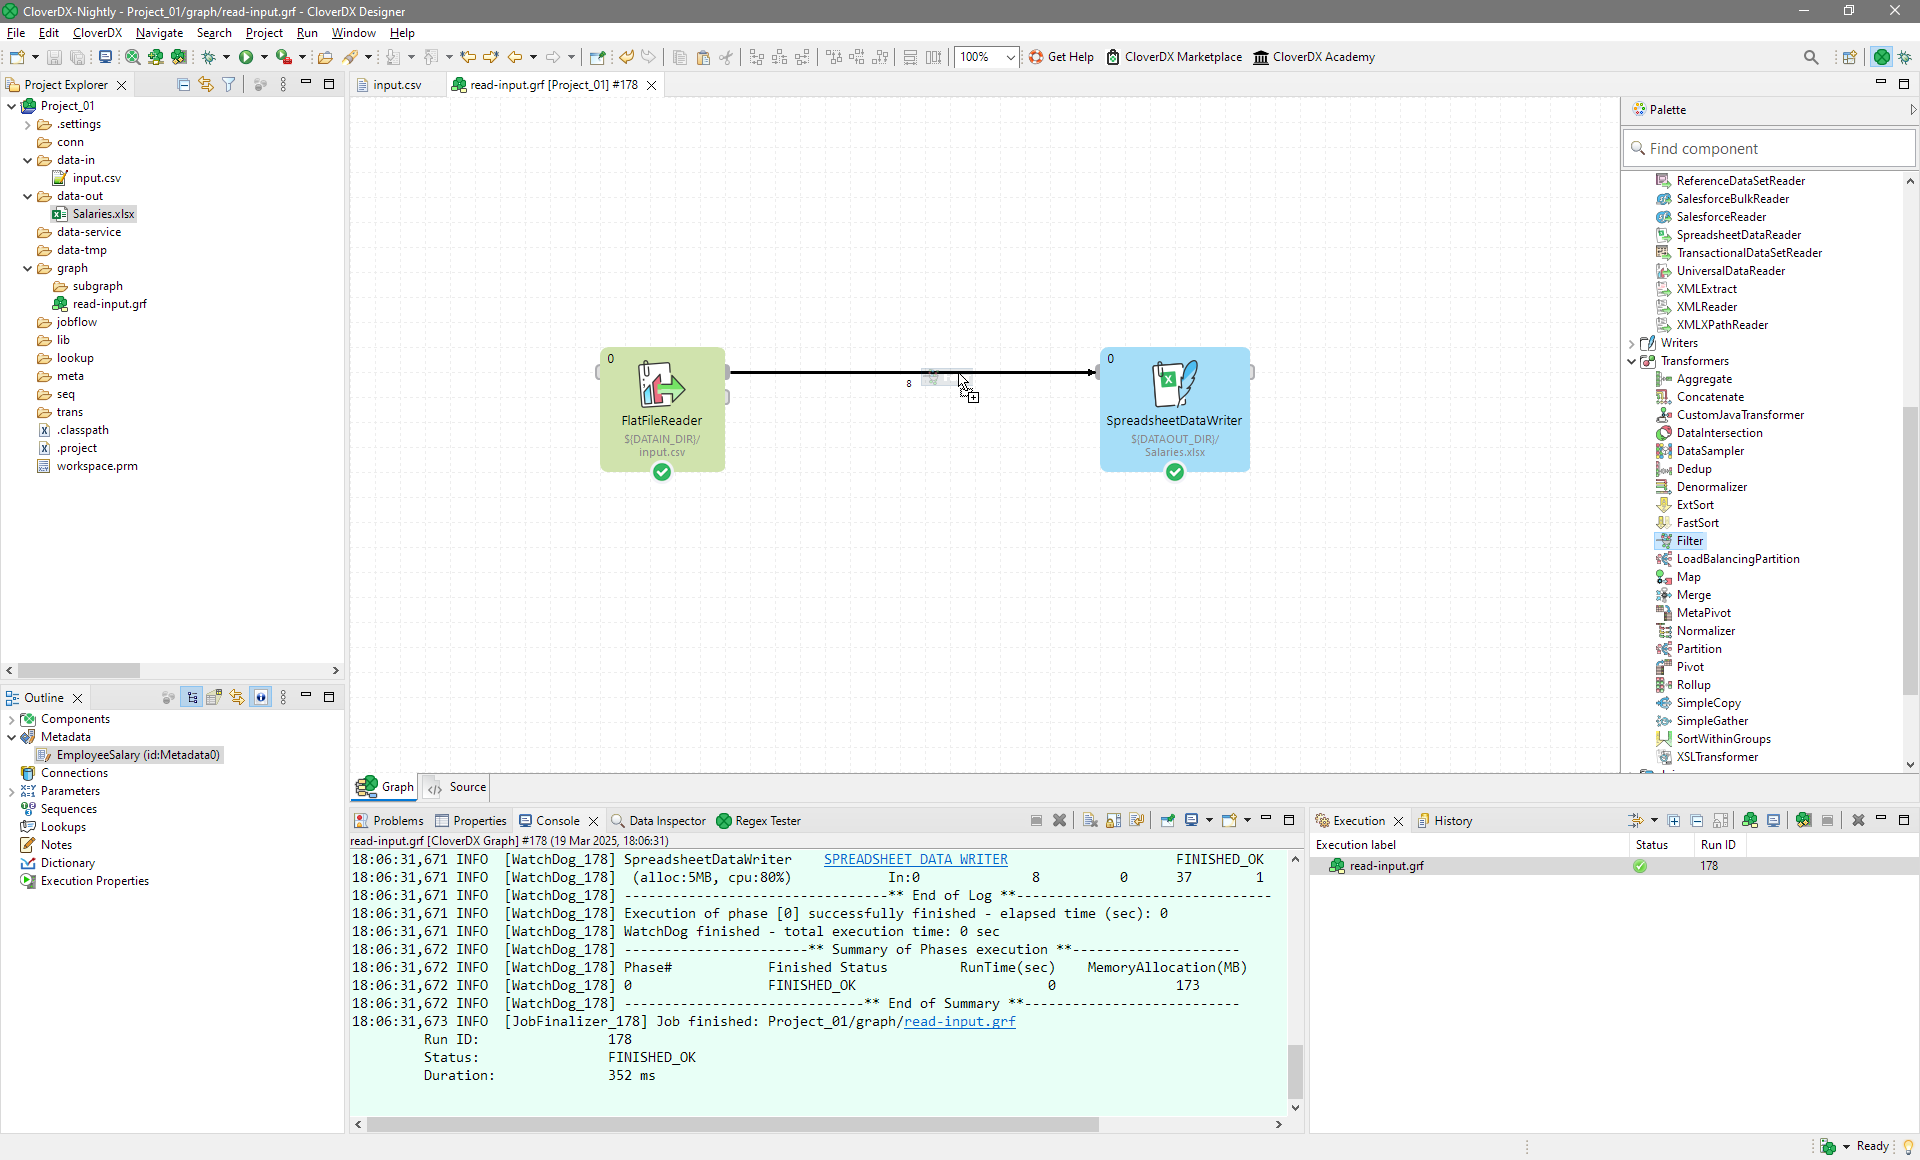This screenshot has width=1920, height=1160.
Task: Open the 100% zoom dropdown
Action: coord(1010,57)
